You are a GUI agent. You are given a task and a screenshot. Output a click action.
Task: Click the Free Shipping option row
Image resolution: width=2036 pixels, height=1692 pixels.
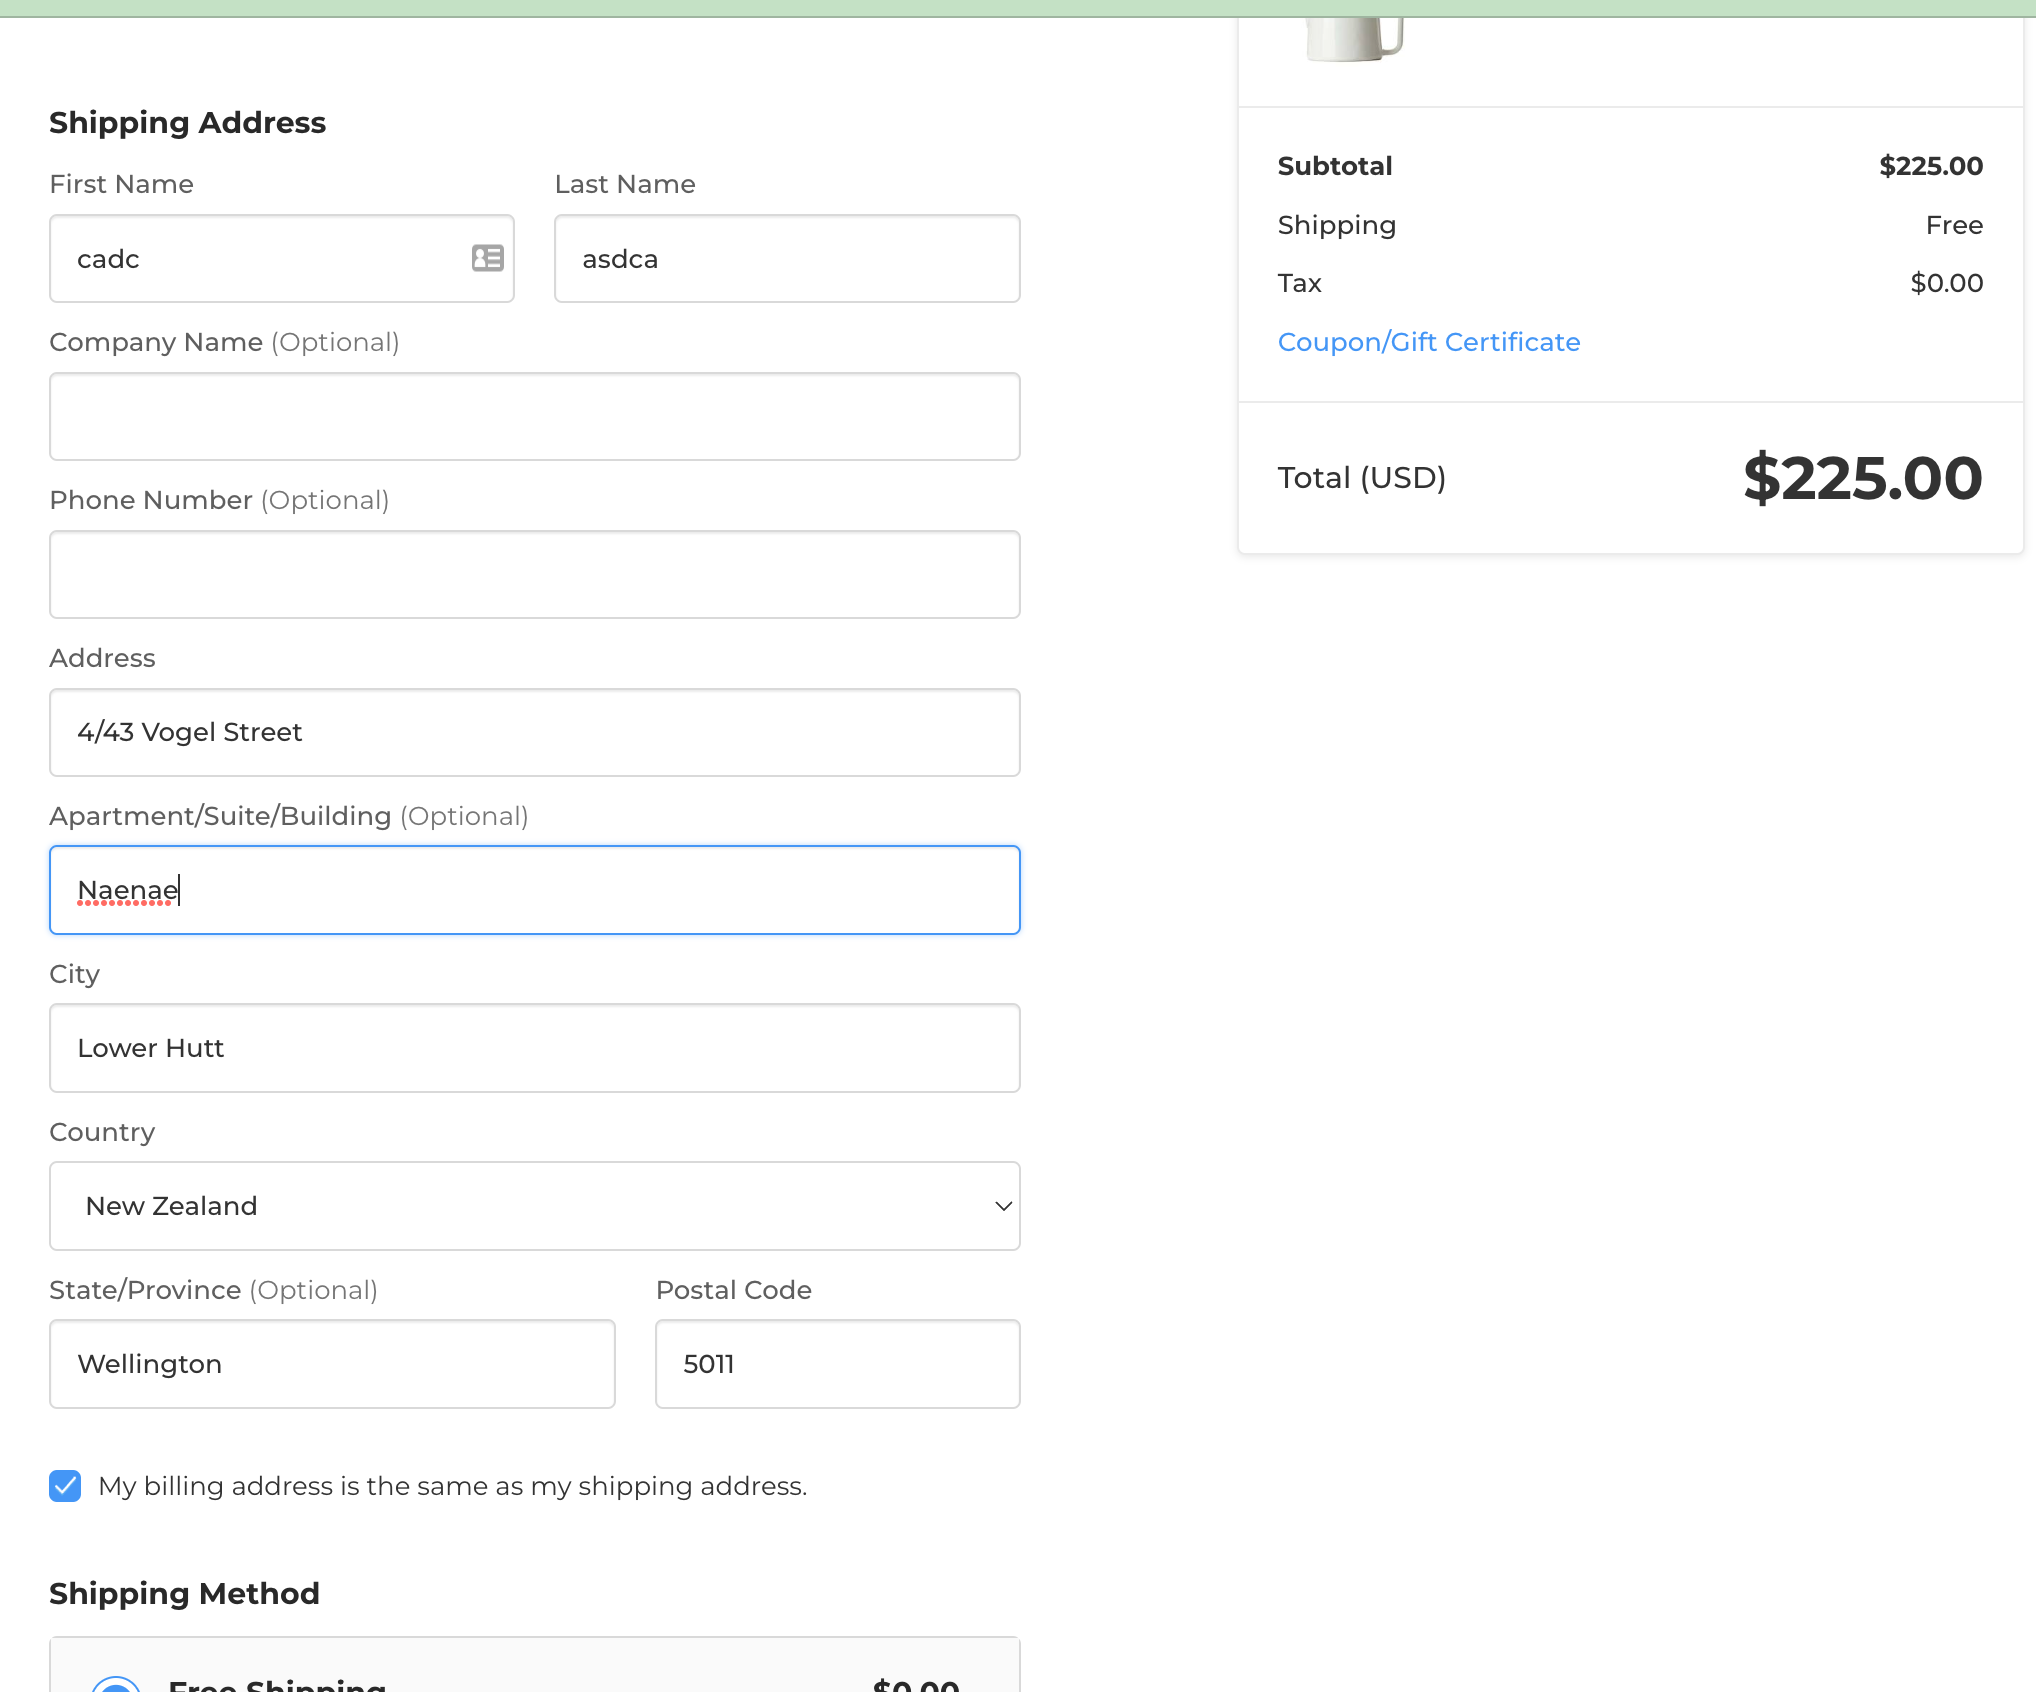534,1672
